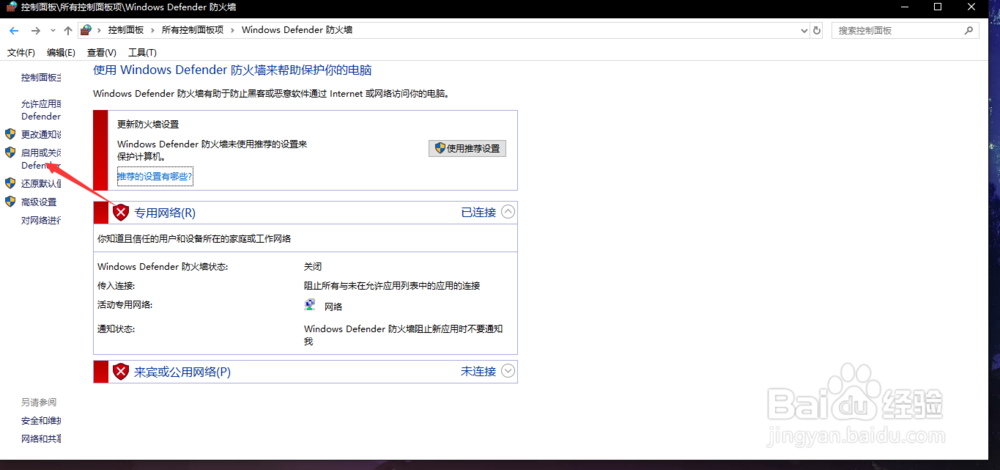This screenshot has height=470, width=1000.
Task: Click the magnifier search icon
Action: (969, 30)
